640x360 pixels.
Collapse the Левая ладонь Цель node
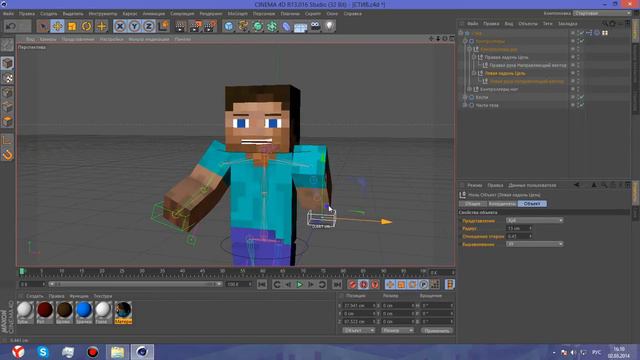click(x=474, y=73)
